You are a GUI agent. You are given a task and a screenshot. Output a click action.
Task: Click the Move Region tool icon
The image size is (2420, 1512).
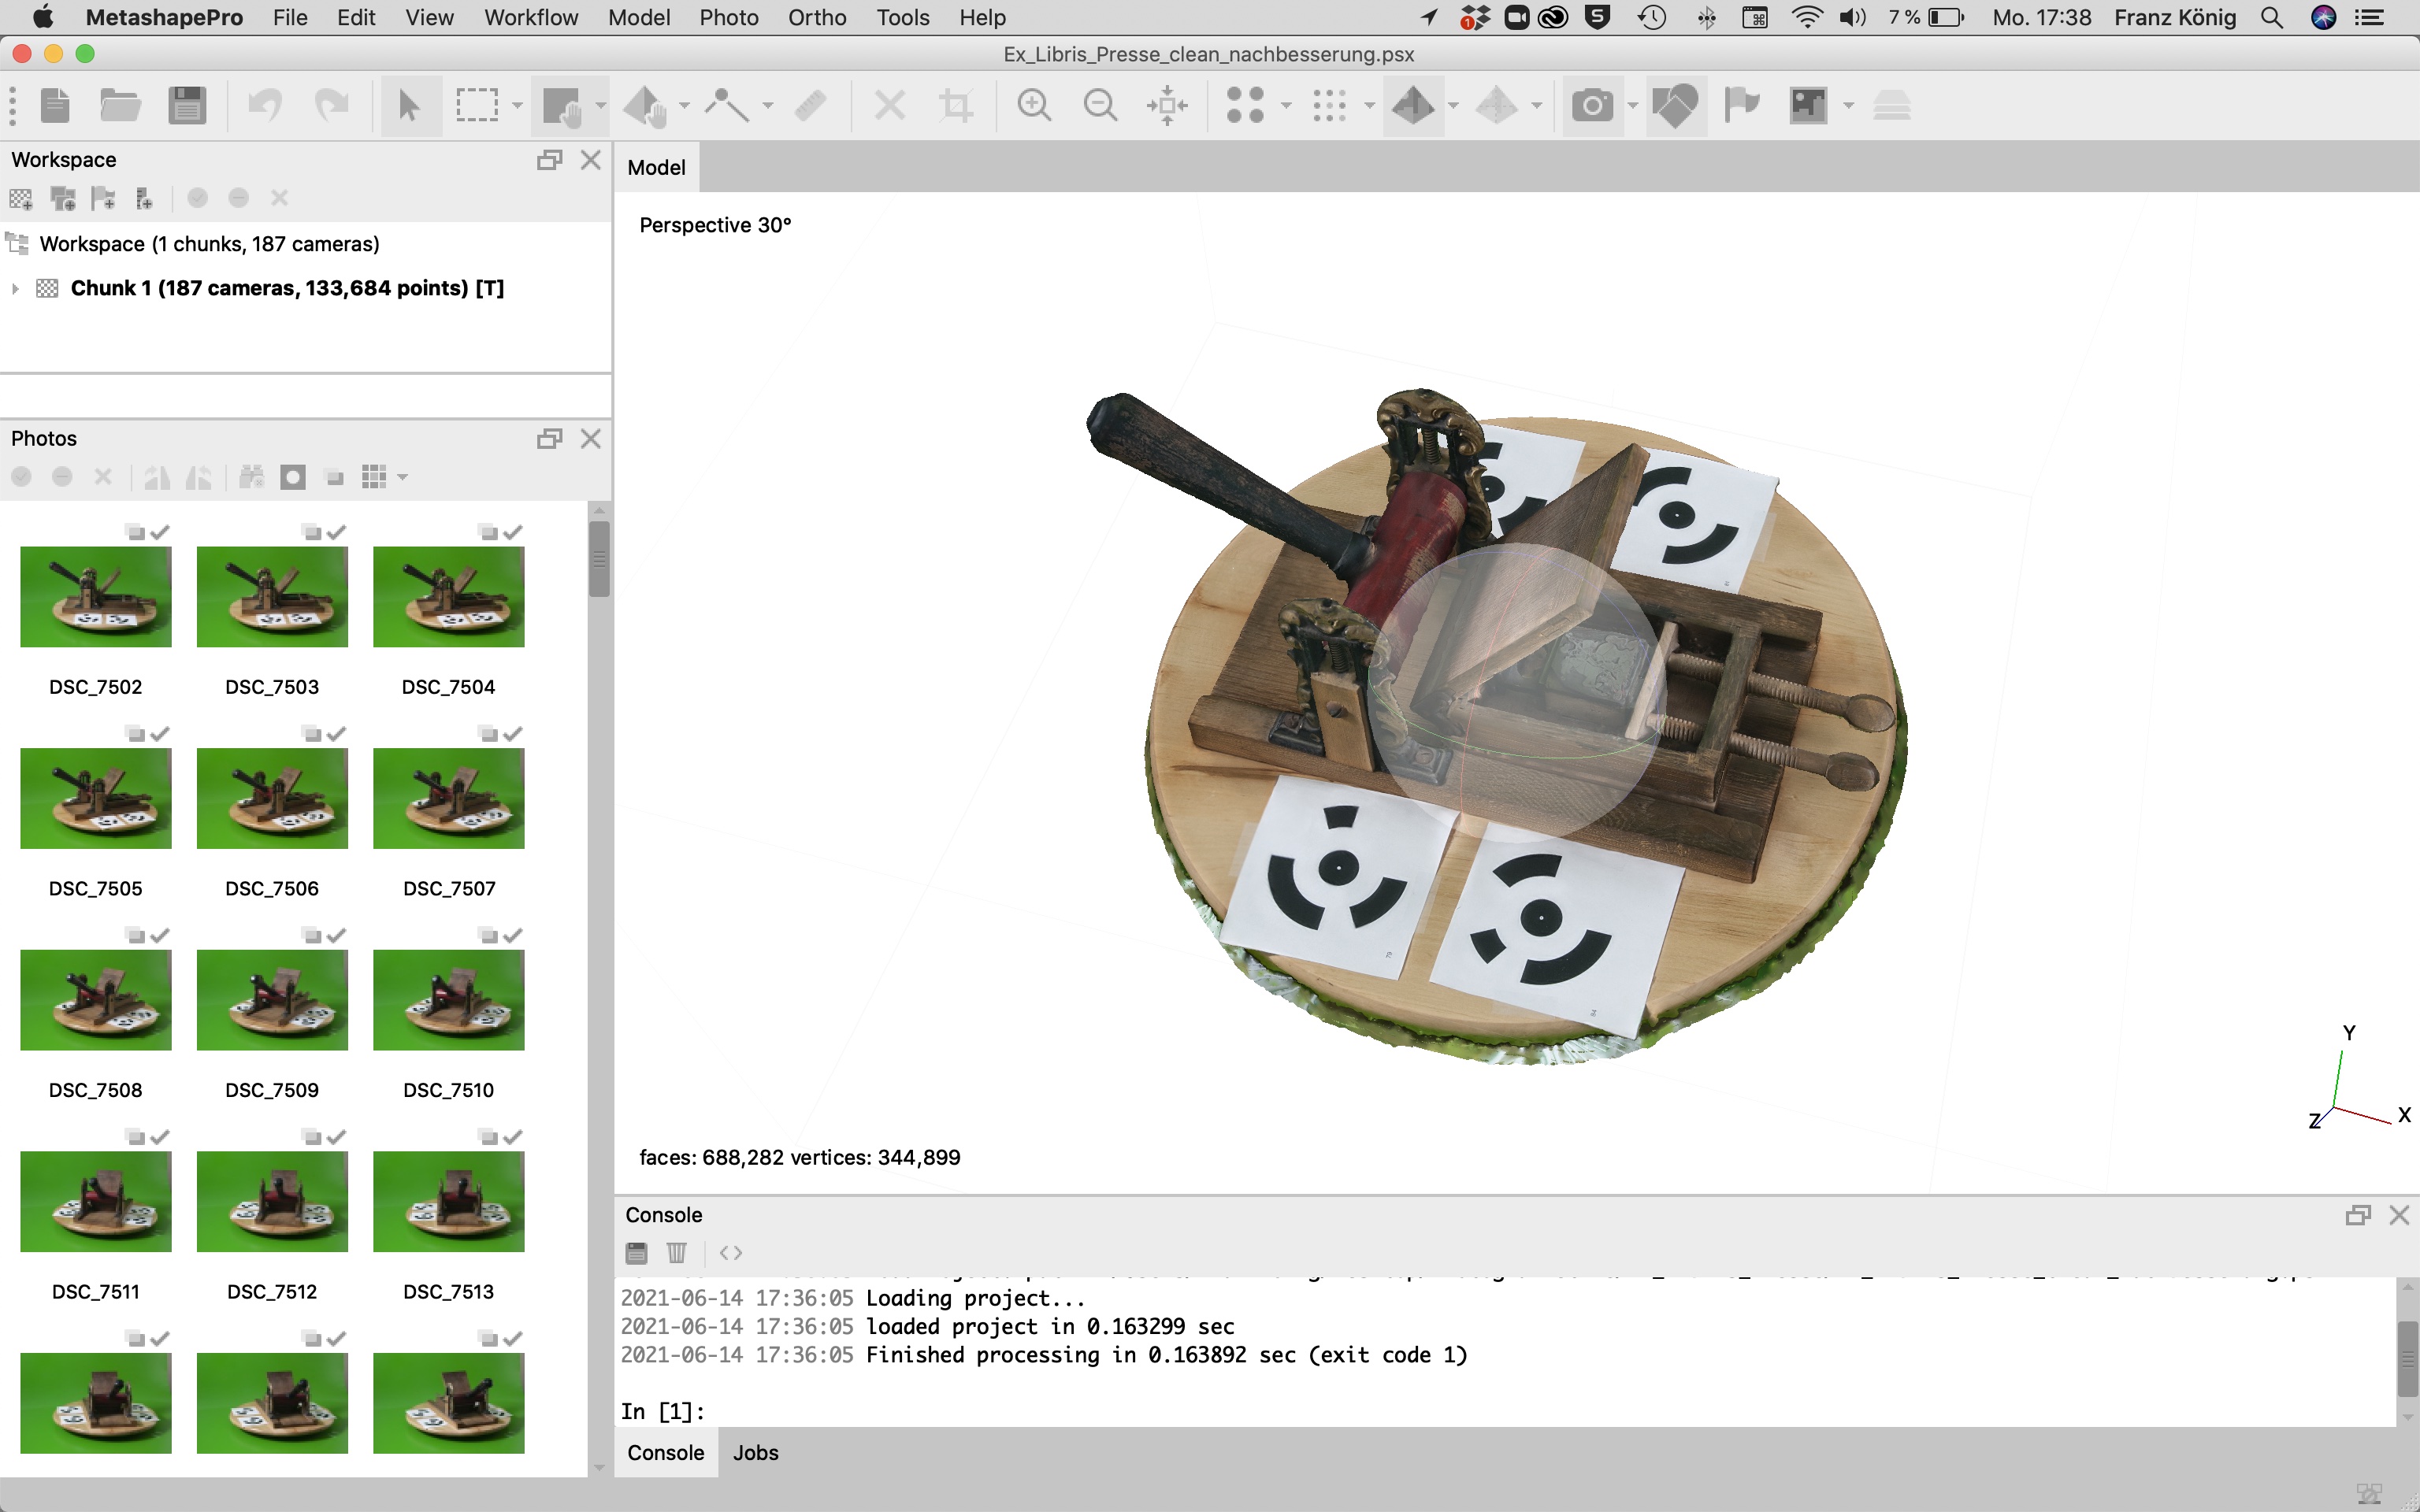coord(561,105)
